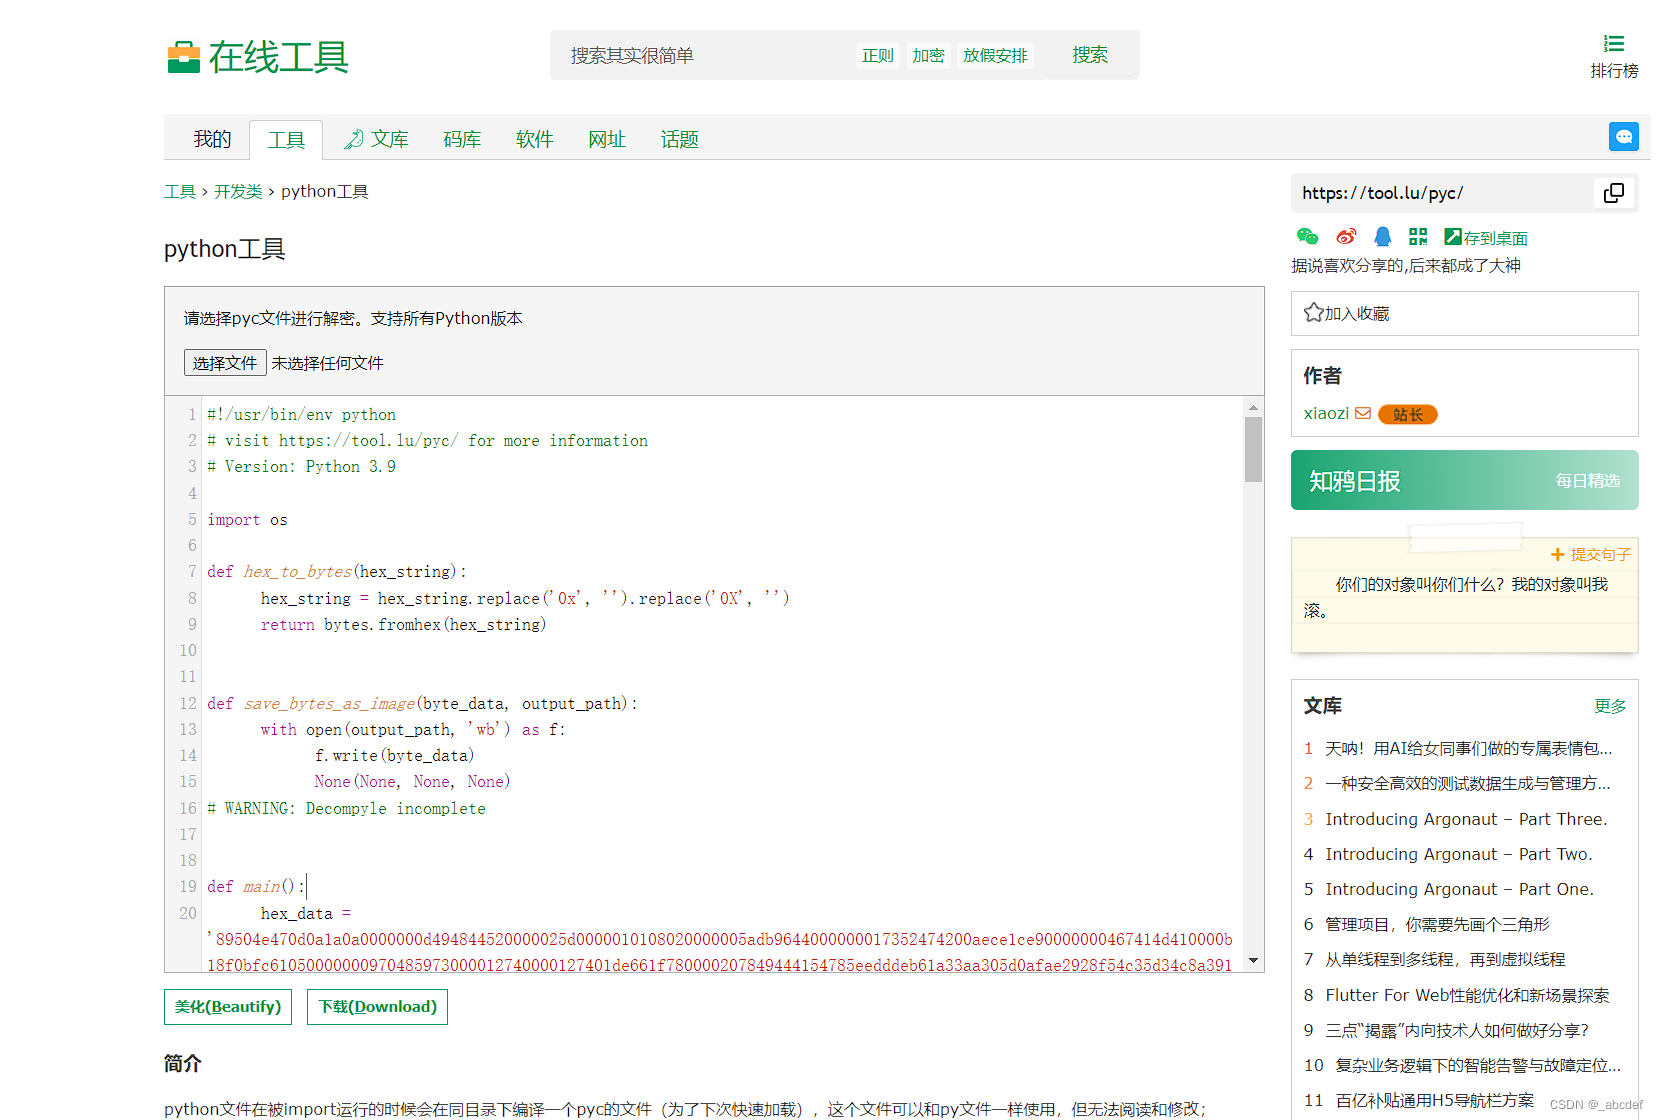1659x1120 pixels.
Task: Open article Flutter For Web性能优化和新场景探索
Action: [x=1467, y=995]
